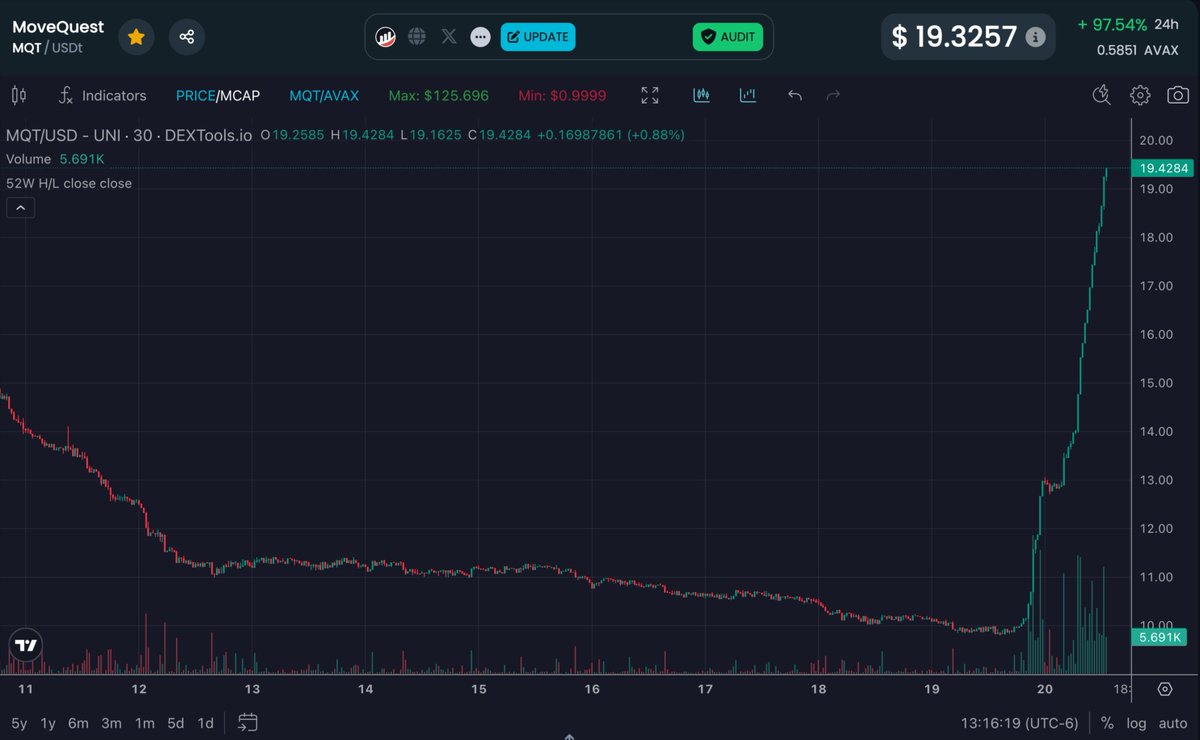Click the $ 19.3257 price display
This screenshot has height=740, width=1200.
tap(954, 37)
